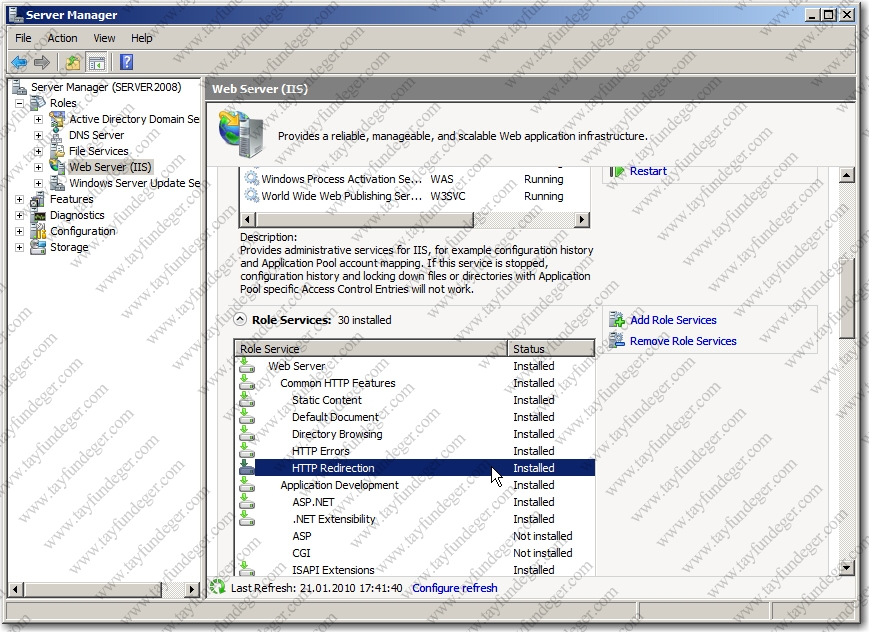Click the services list horizontal scrollbar thumb
Image resolution: width=869 pixels, height=632 pixels.
coord(364,220)
